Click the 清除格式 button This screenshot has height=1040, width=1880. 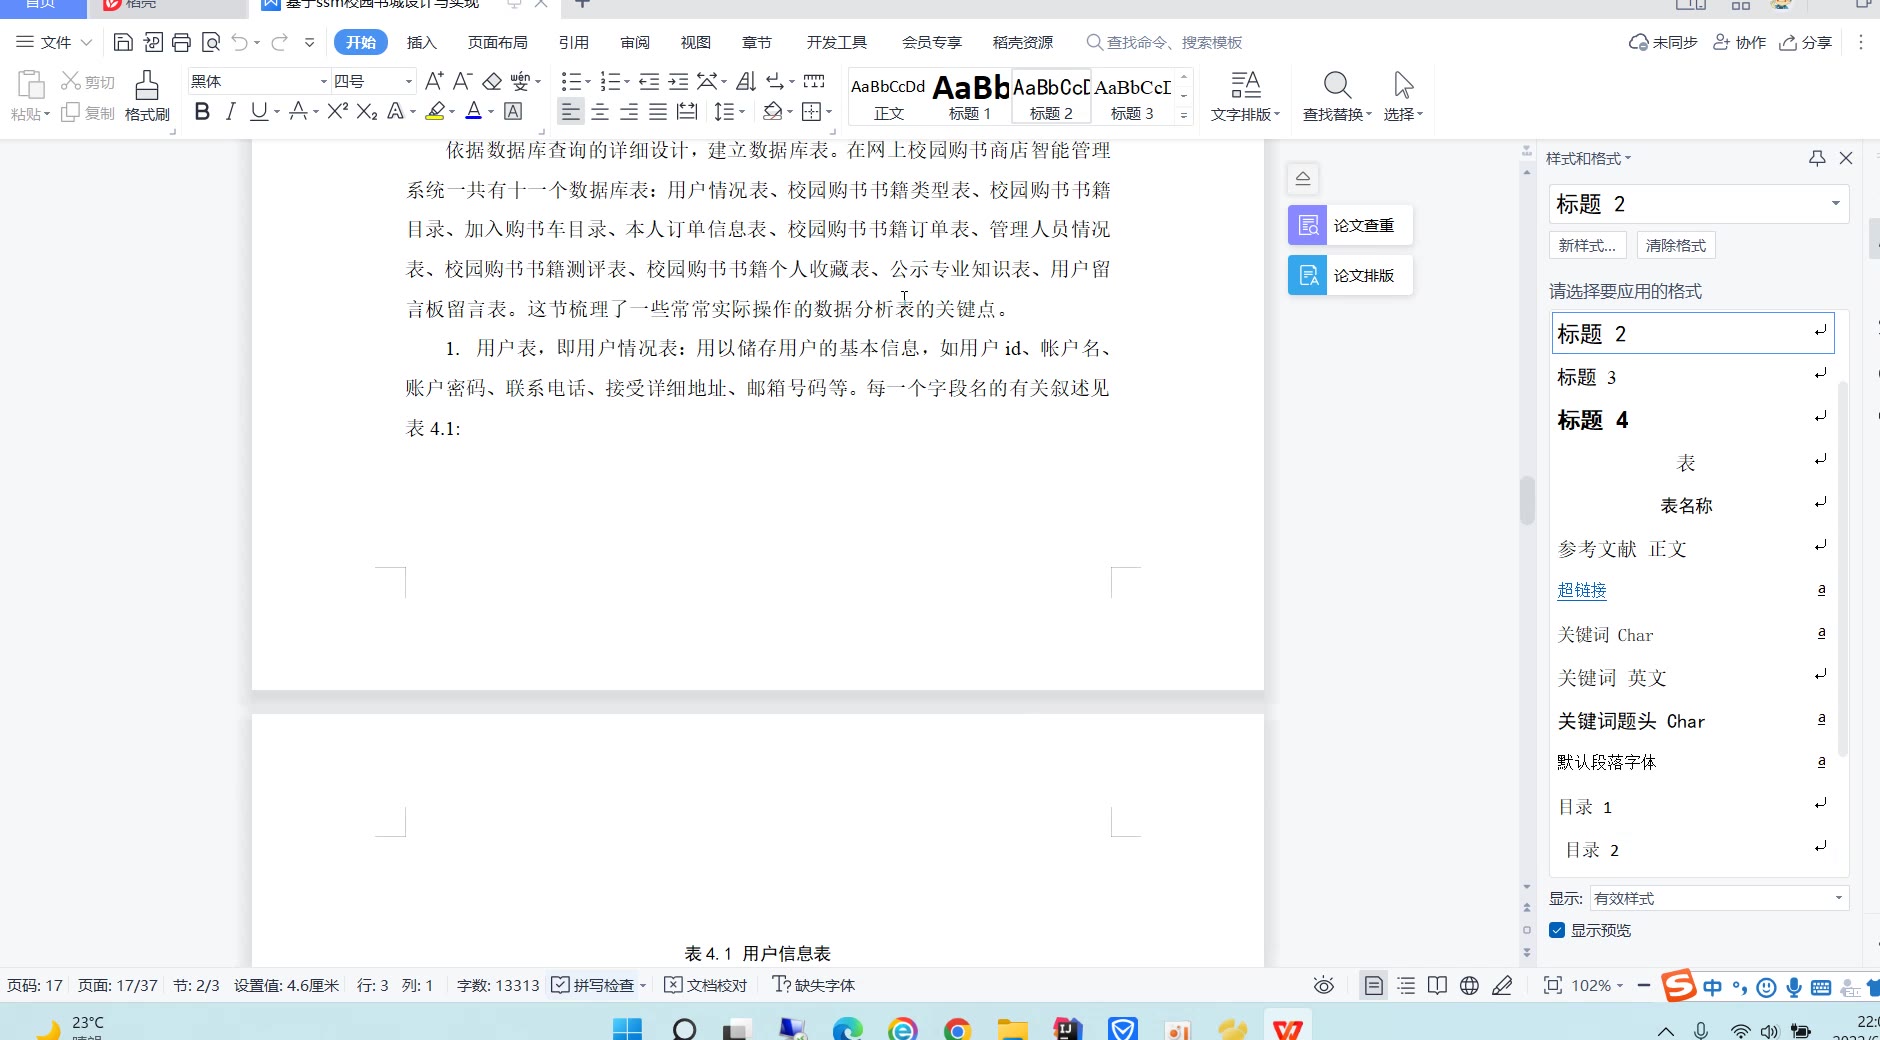pyautogui.click(x=1676, y=245)
